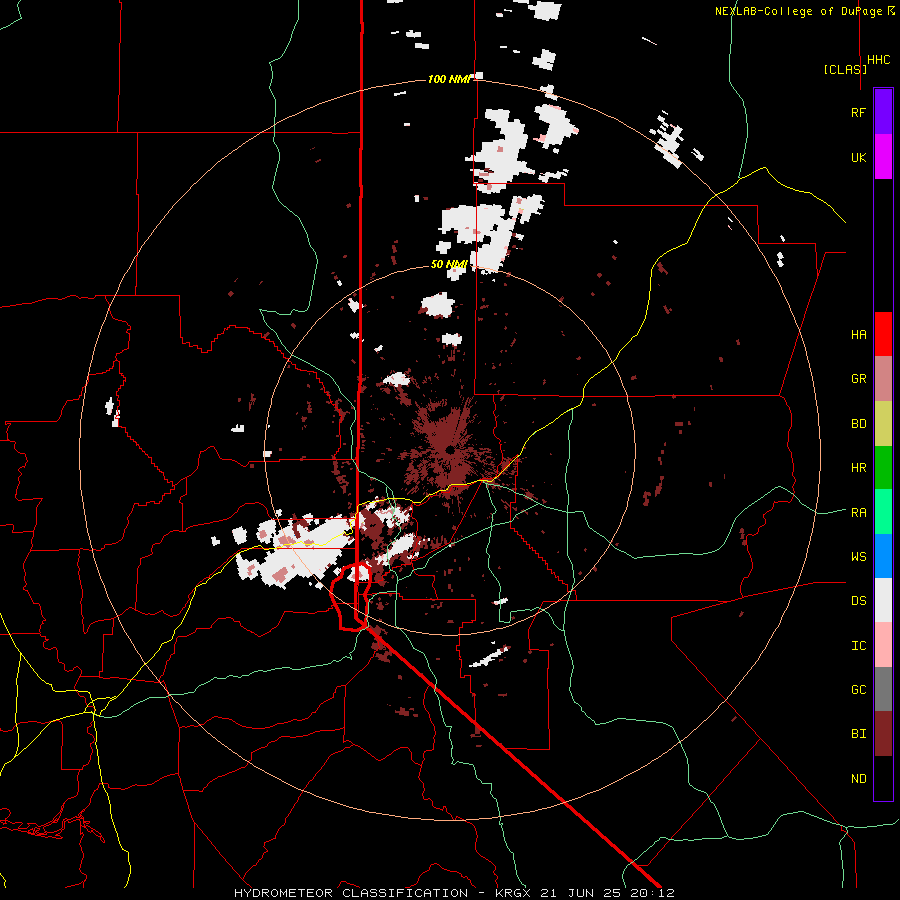Select the BD yellow legend swatch
Viewport: 900px width, 900px height.
(x=883, y=424)
